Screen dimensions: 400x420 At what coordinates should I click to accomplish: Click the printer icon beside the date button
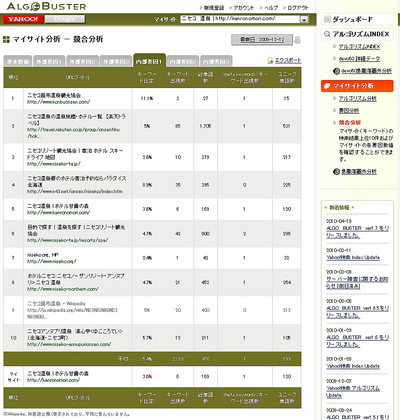tap(297, 40)
